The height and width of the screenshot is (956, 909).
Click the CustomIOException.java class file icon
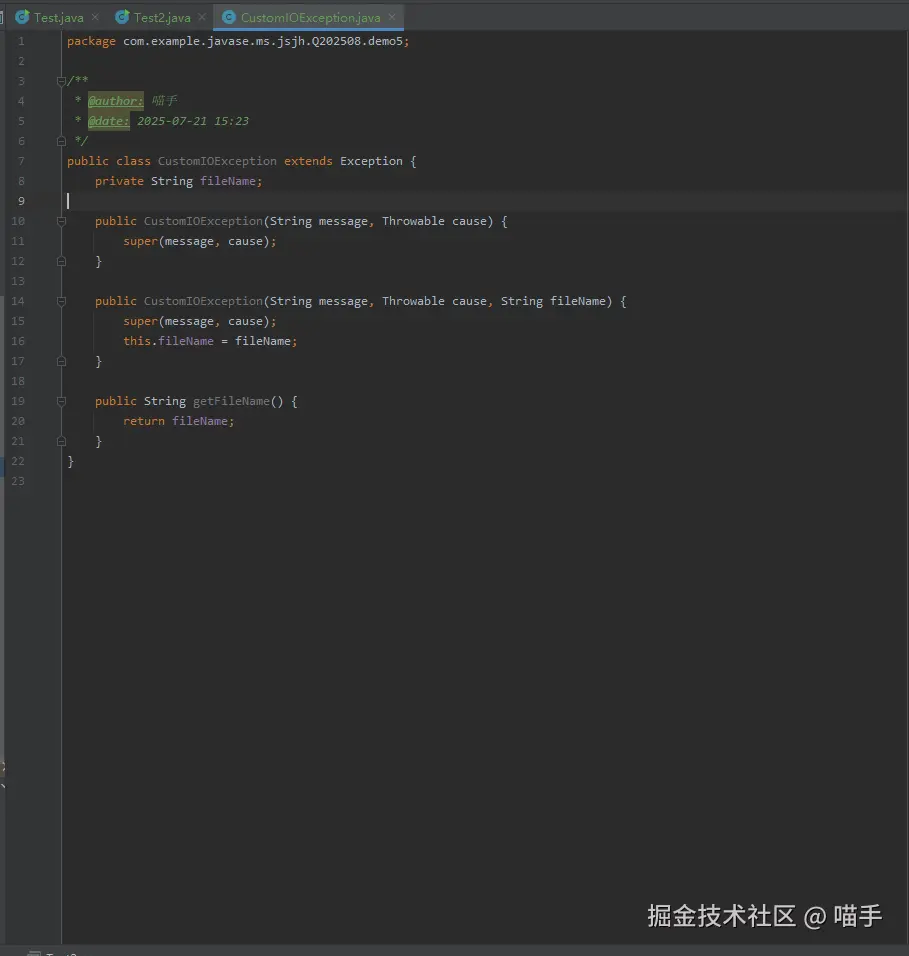point(229,18)
